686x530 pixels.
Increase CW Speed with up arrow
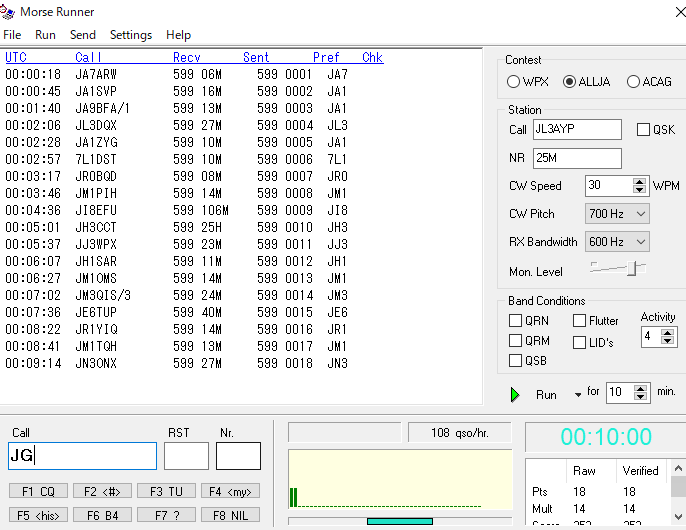[x=639, y=182]
